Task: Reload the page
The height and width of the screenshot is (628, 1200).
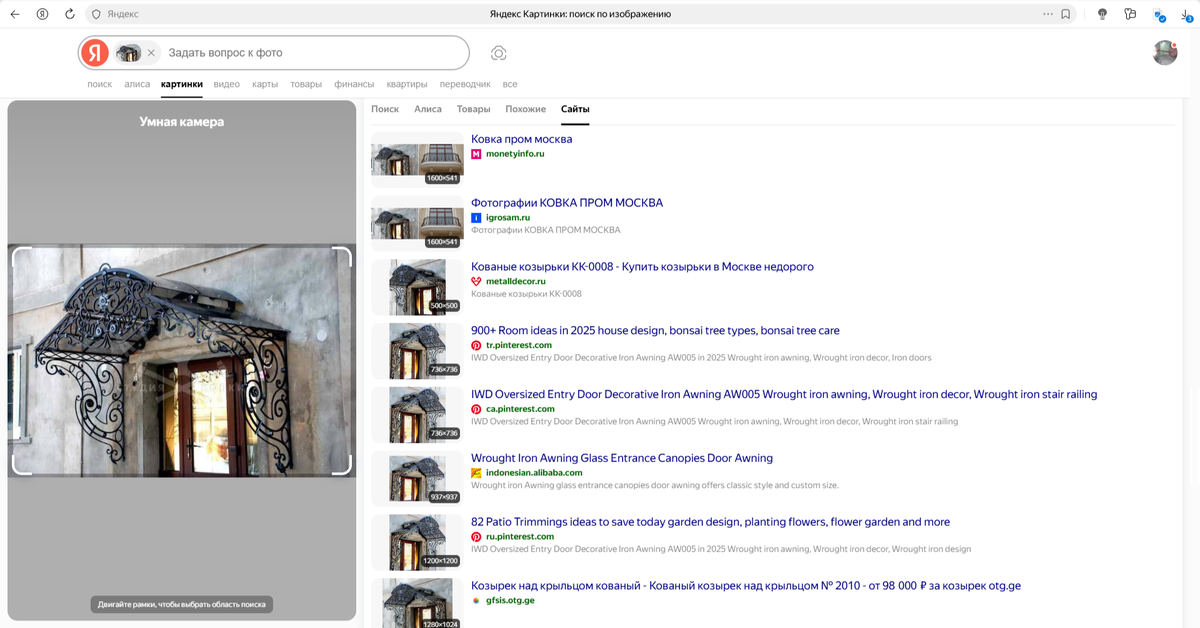Action: (69, 14)
